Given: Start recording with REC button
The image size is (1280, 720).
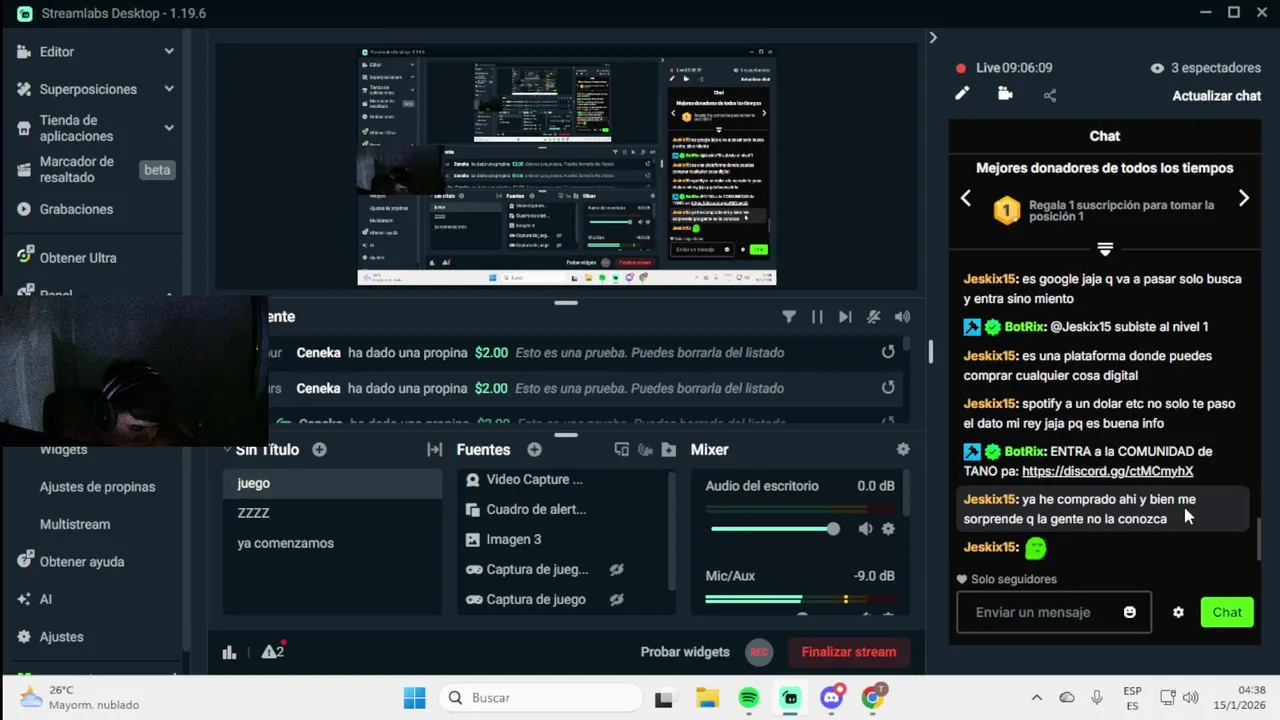Looking at the screenshot, I should pos(759,652).
